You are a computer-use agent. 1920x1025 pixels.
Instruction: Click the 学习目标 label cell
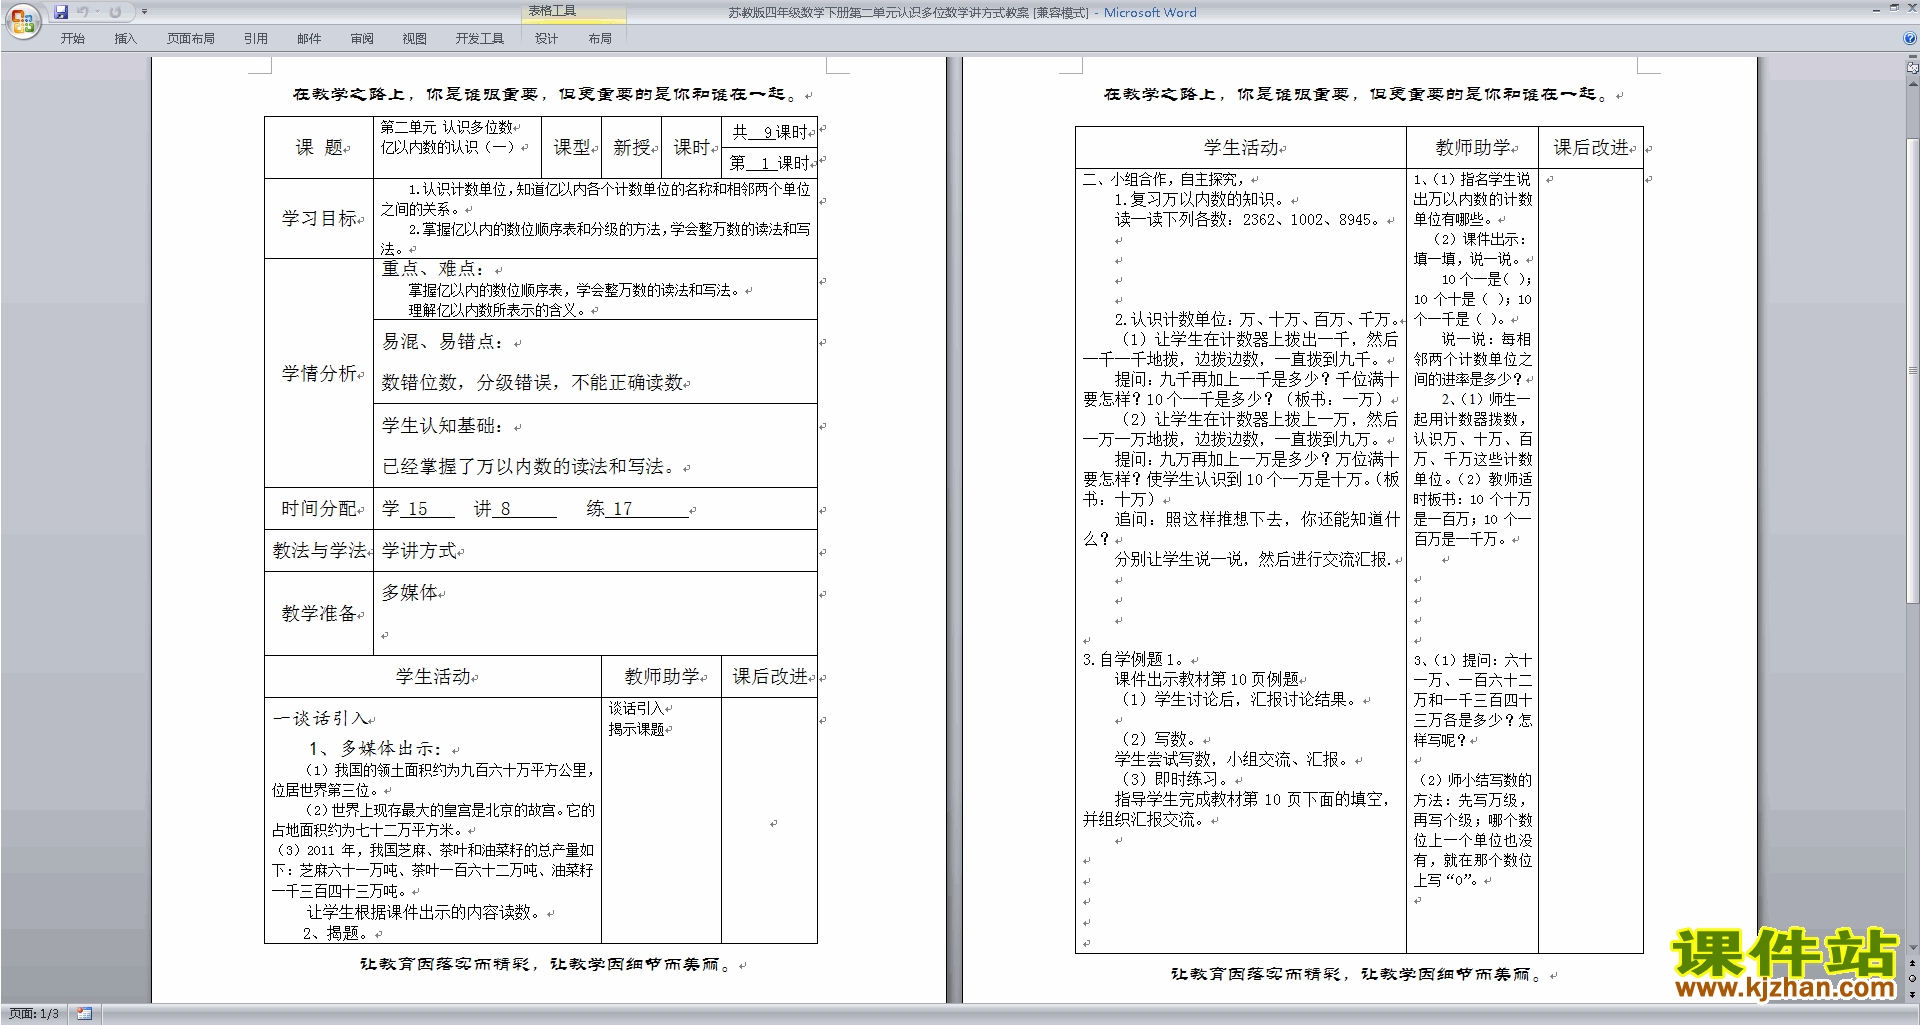[319, 218]
